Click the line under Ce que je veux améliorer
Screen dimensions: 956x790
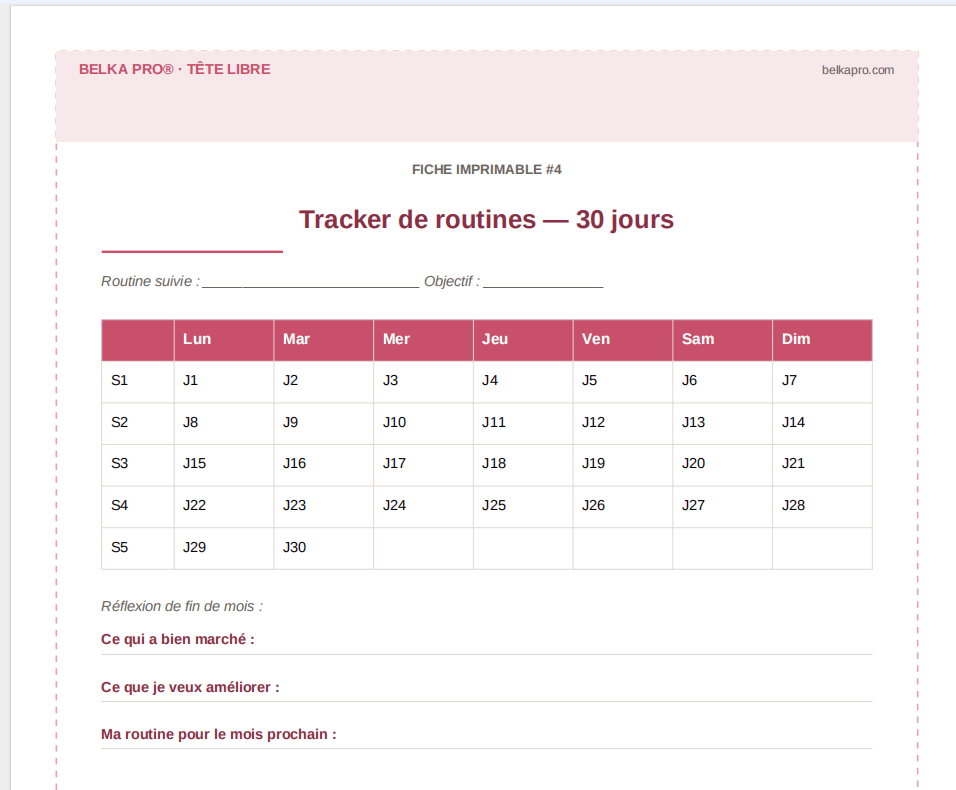(x=486, y=703)
